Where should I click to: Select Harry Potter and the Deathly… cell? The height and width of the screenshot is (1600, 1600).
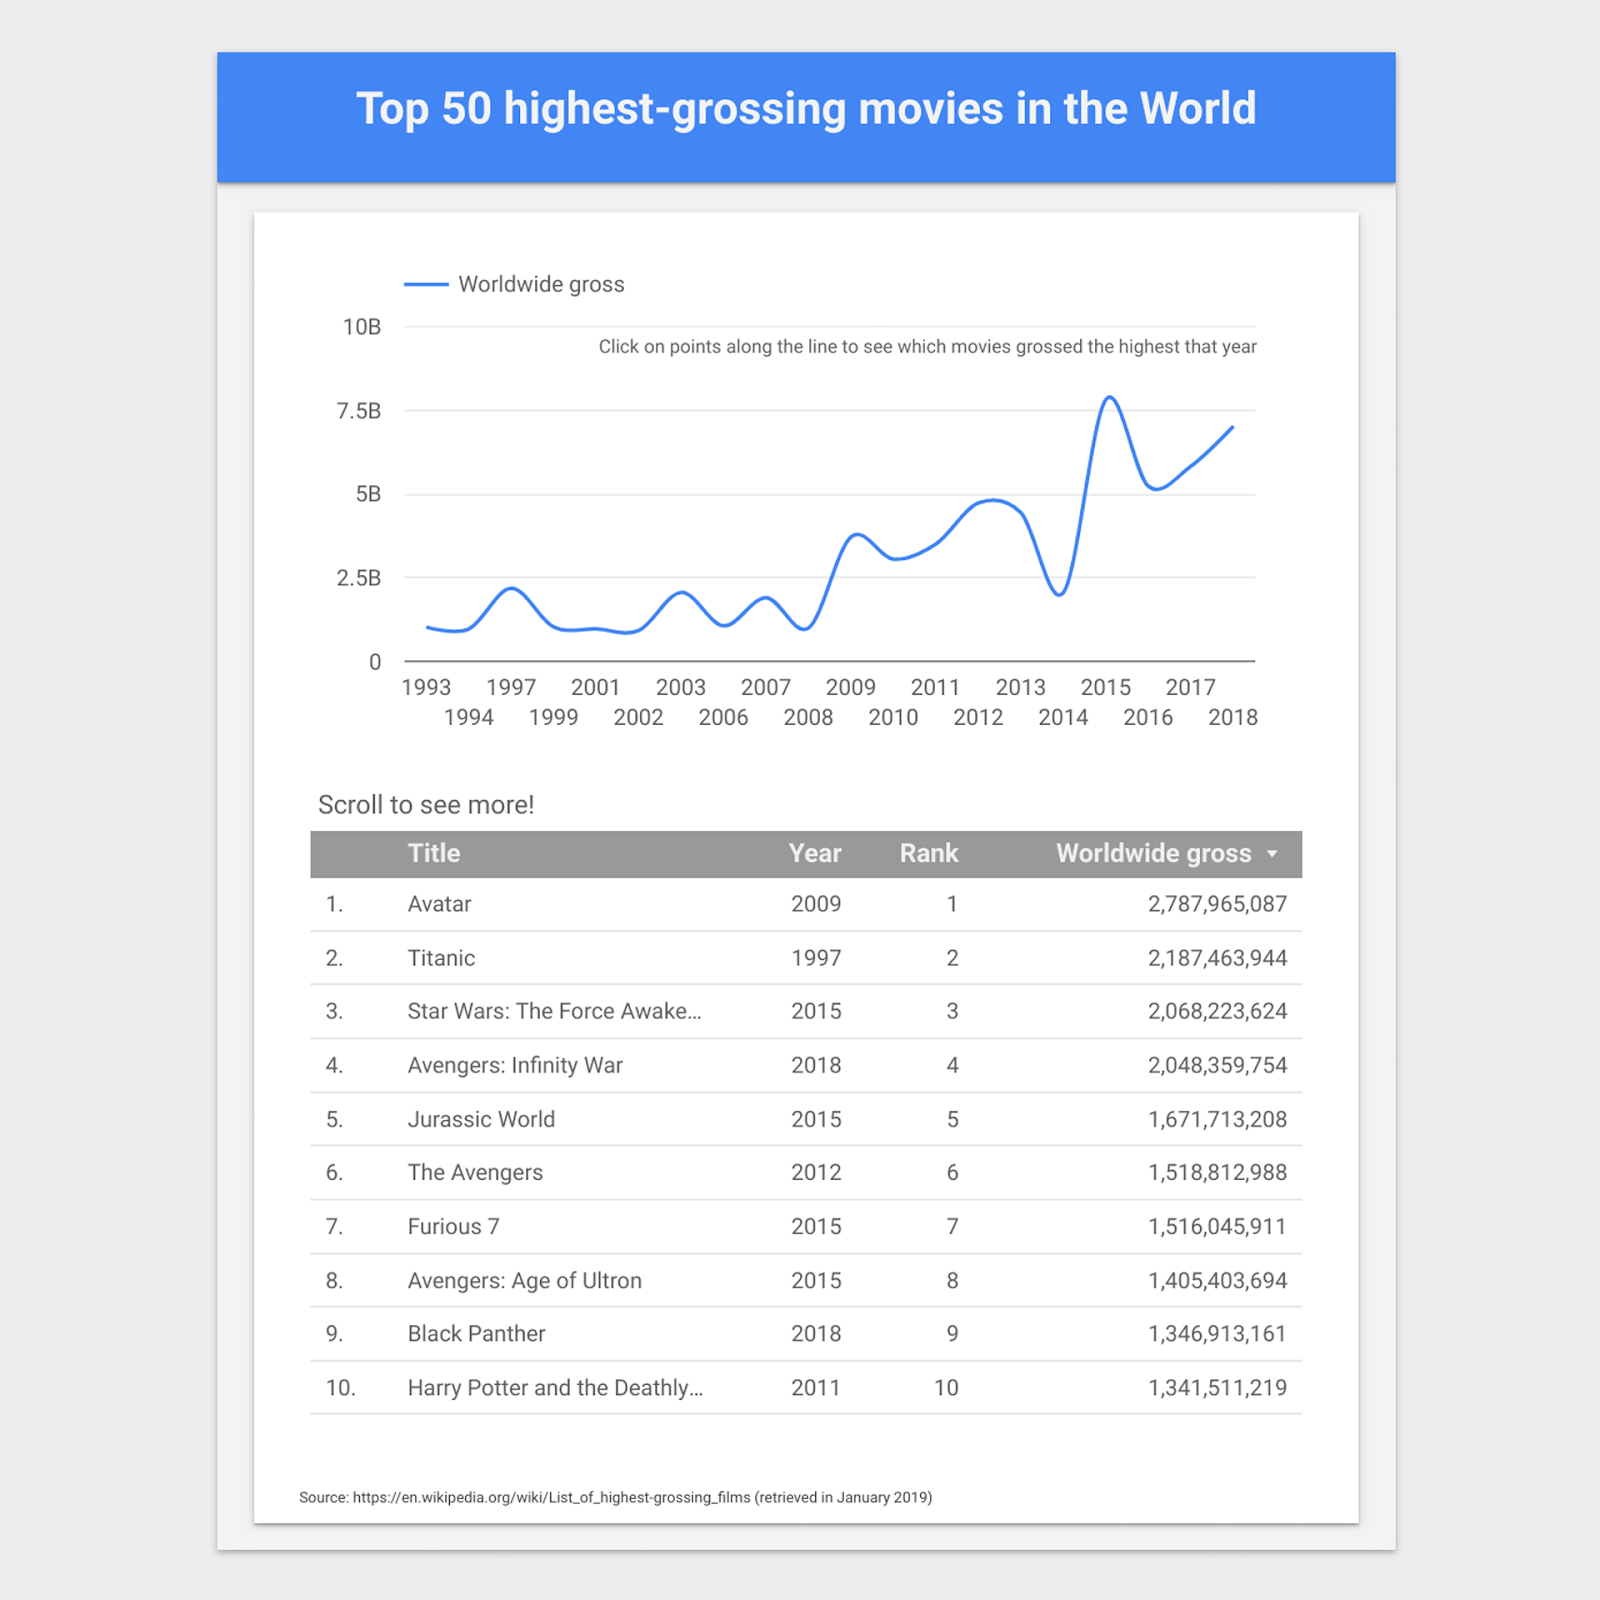tap(555, 1387)
